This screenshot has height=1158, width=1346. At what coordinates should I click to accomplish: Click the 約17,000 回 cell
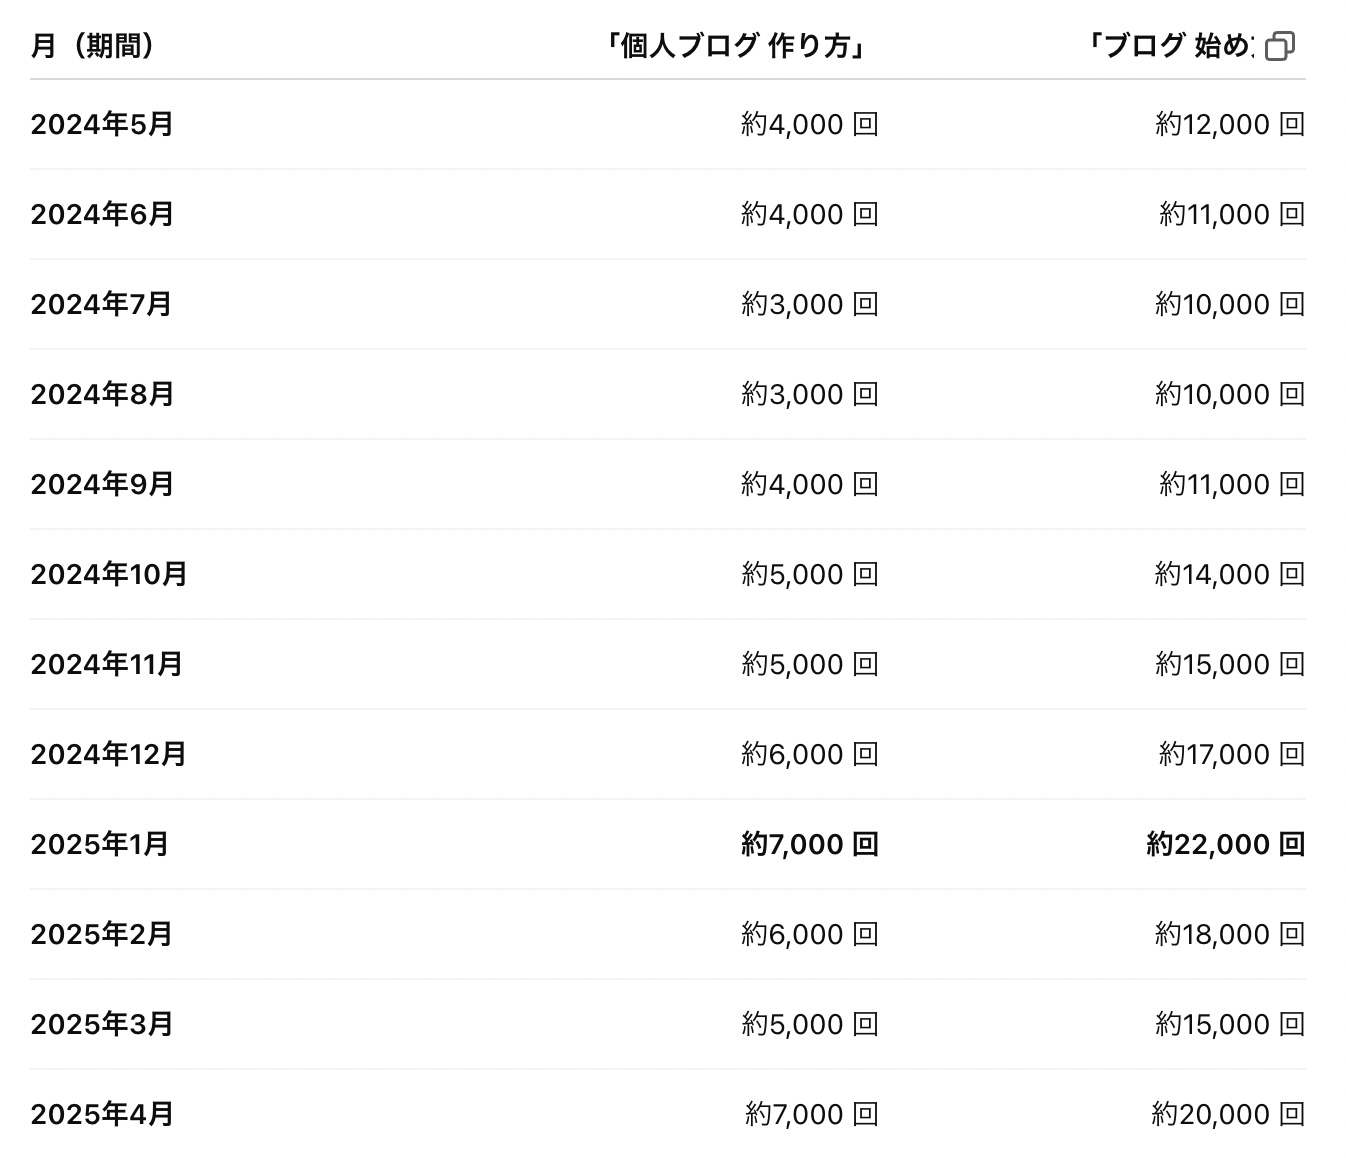[1232, 754]
